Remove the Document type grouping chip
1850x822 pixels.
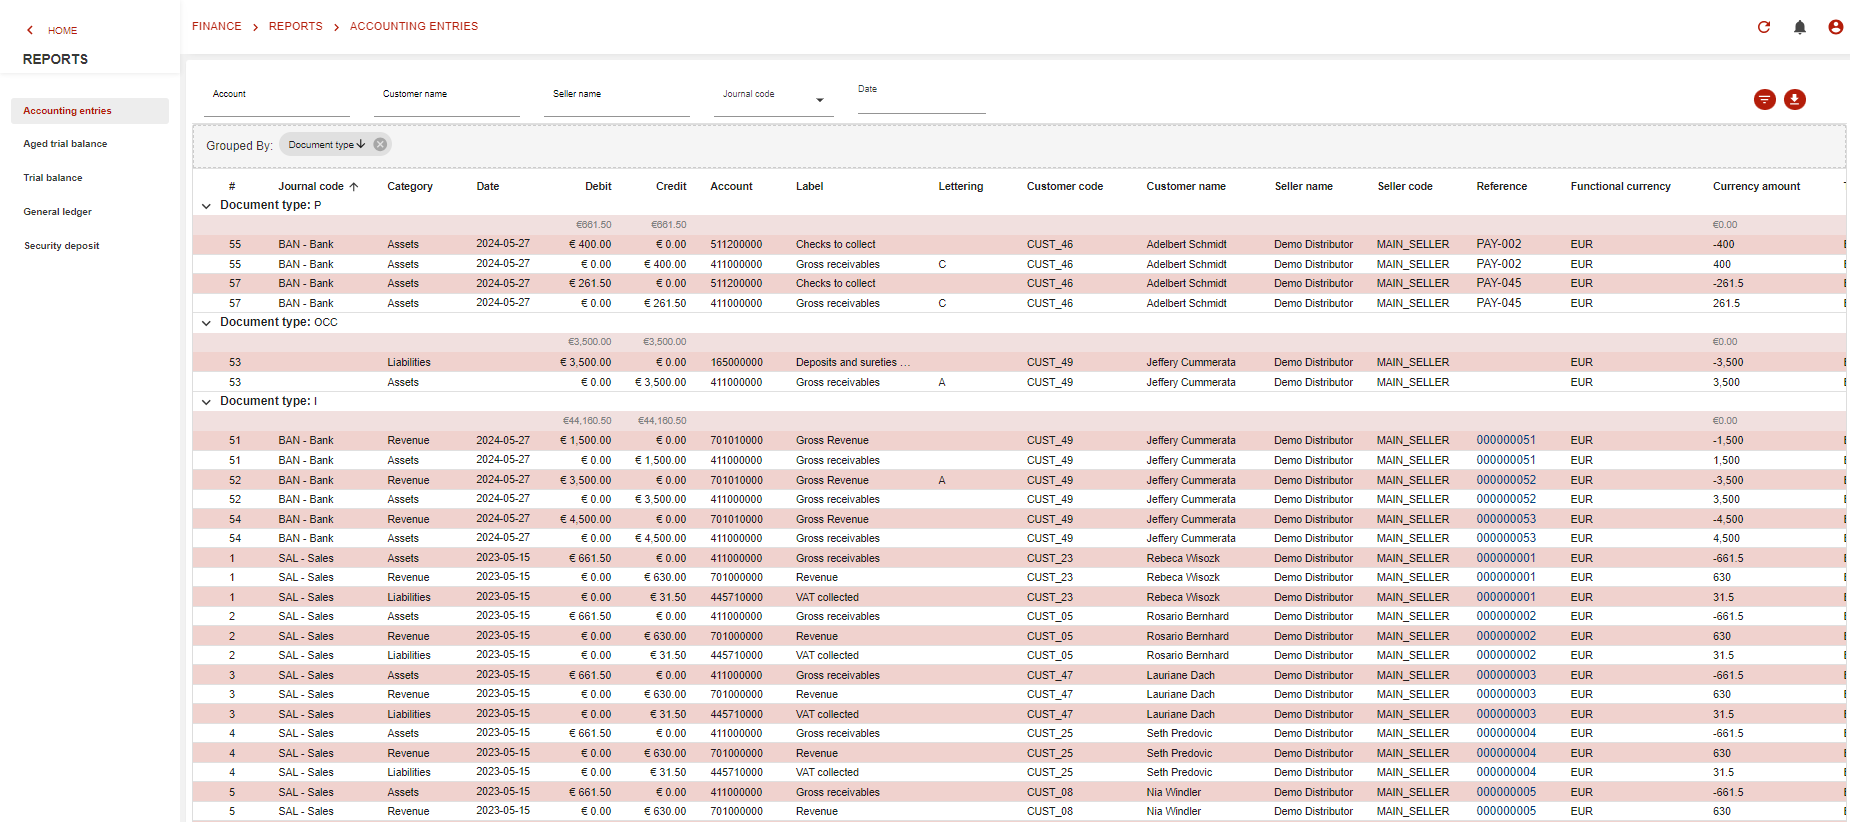tap(380, 144)
